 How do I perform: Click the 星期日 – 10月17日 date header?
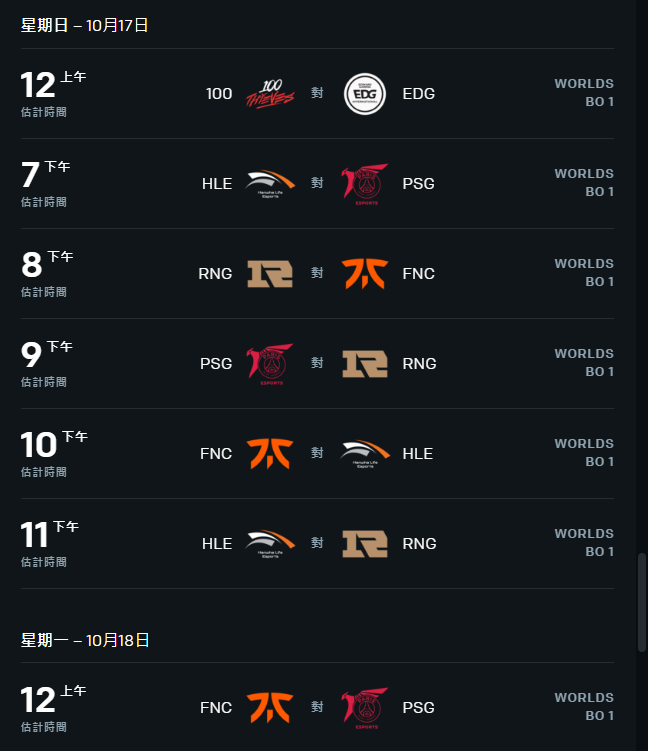tap(84, 25)
